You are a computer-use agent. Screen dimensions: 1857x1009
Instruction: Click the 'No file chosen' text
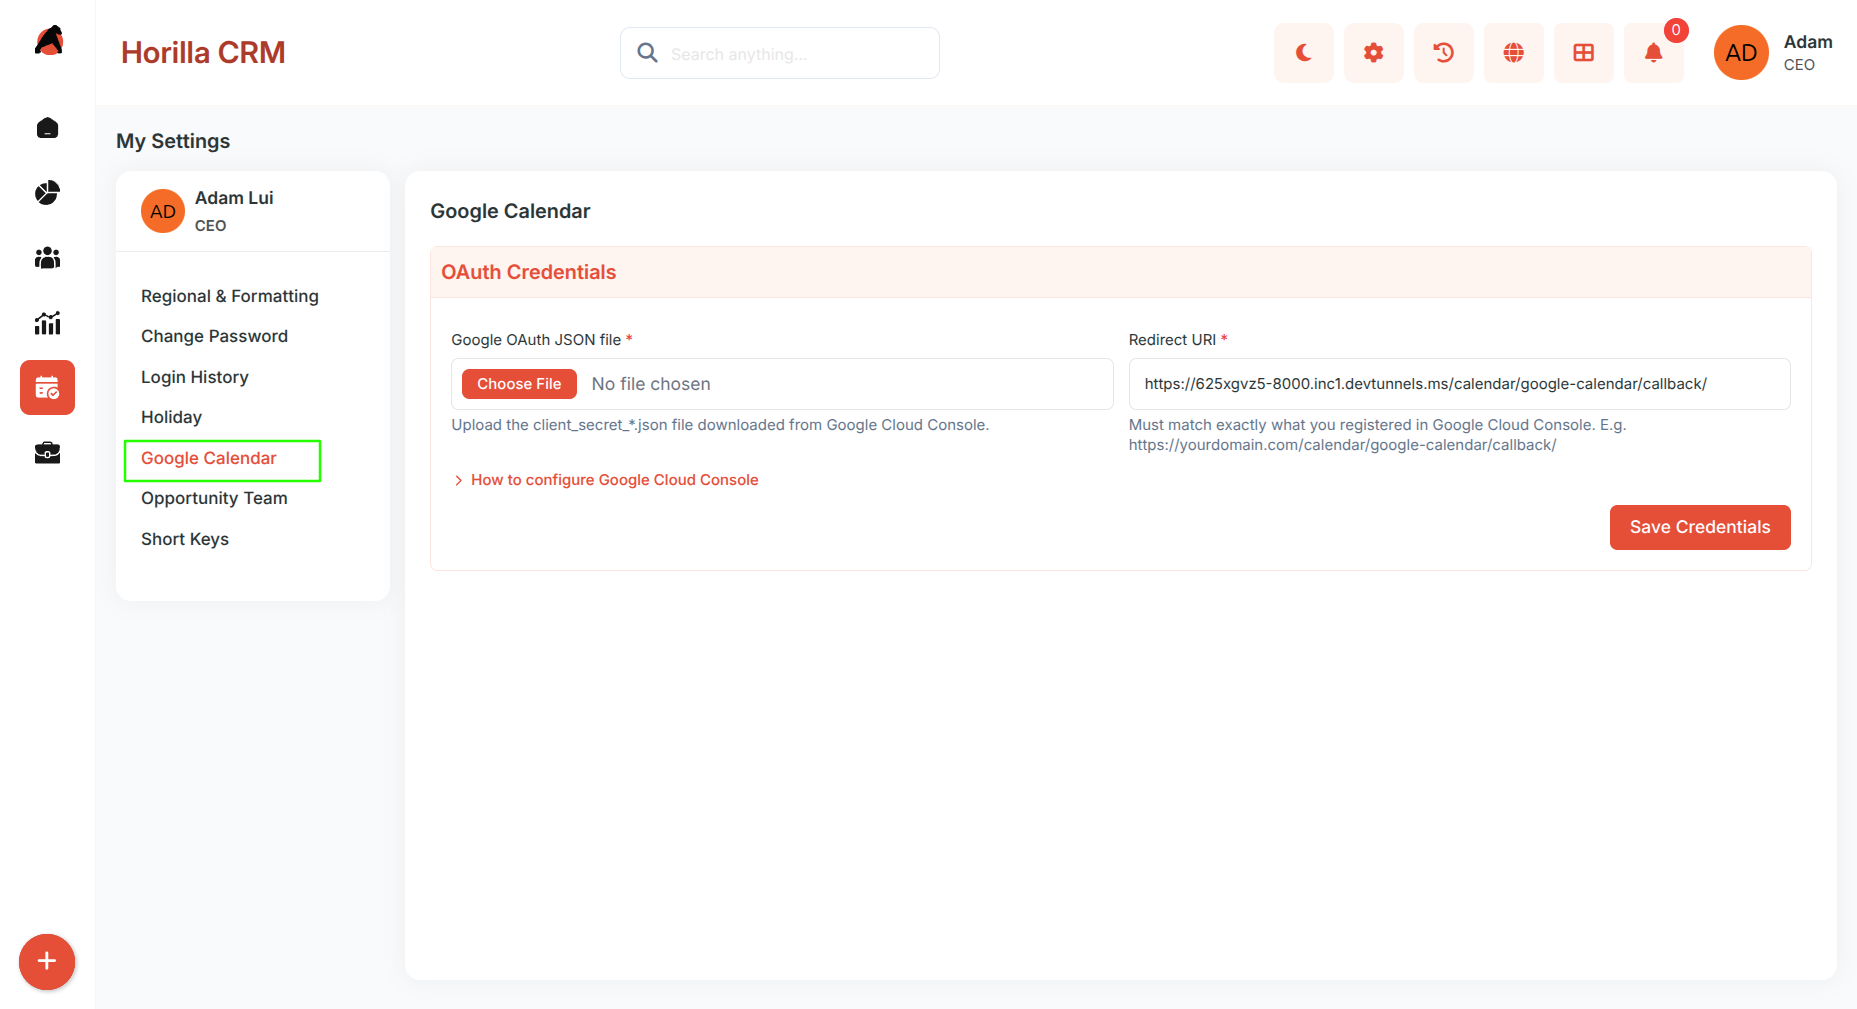(x=651, y=384)
